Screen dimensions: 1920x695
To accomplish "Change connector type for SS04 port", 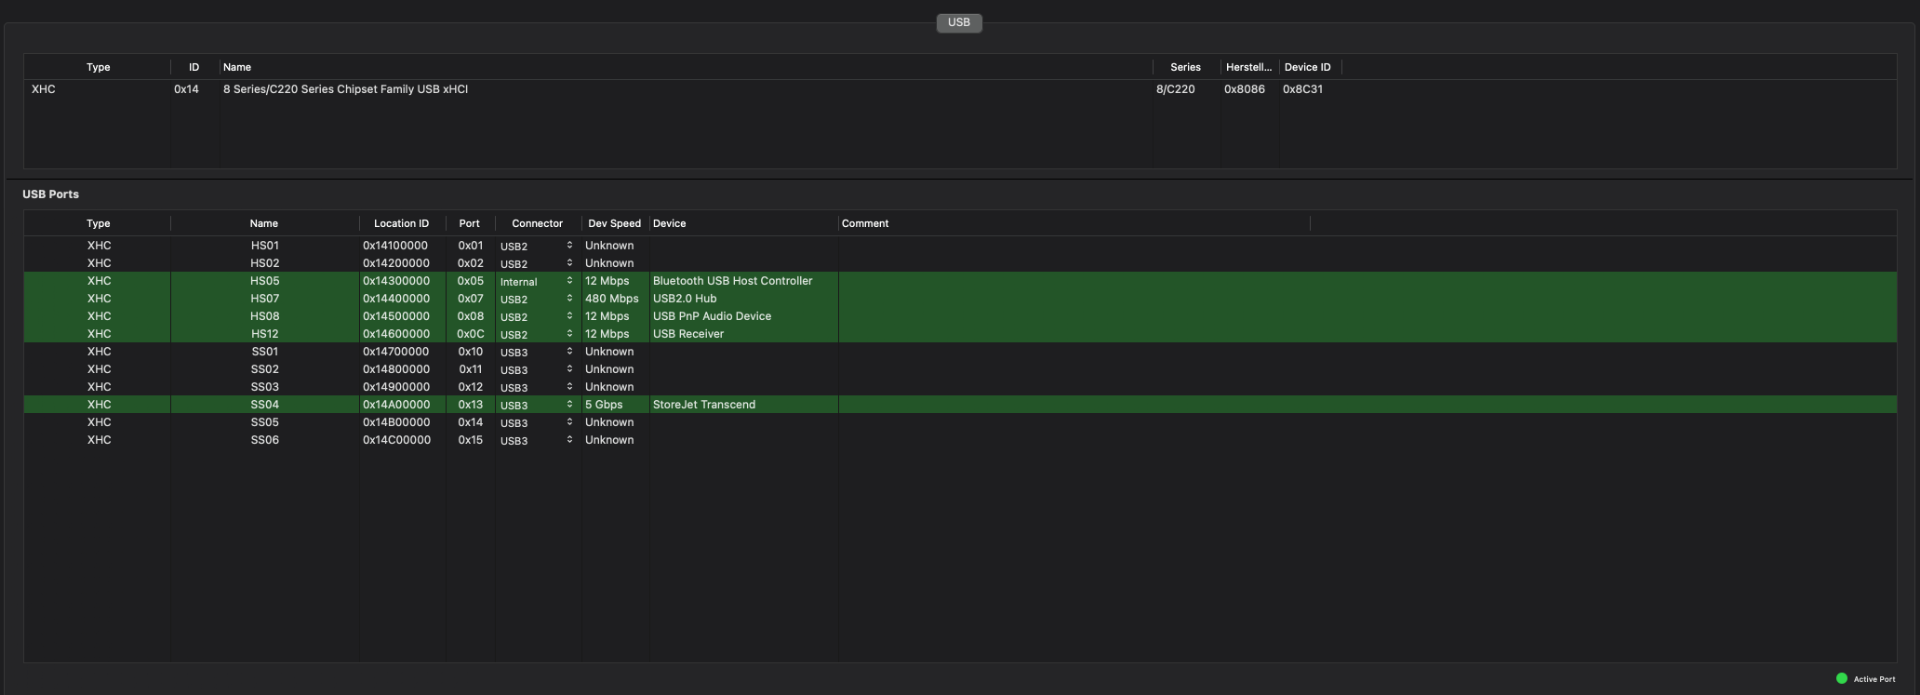I will (569, 405).
